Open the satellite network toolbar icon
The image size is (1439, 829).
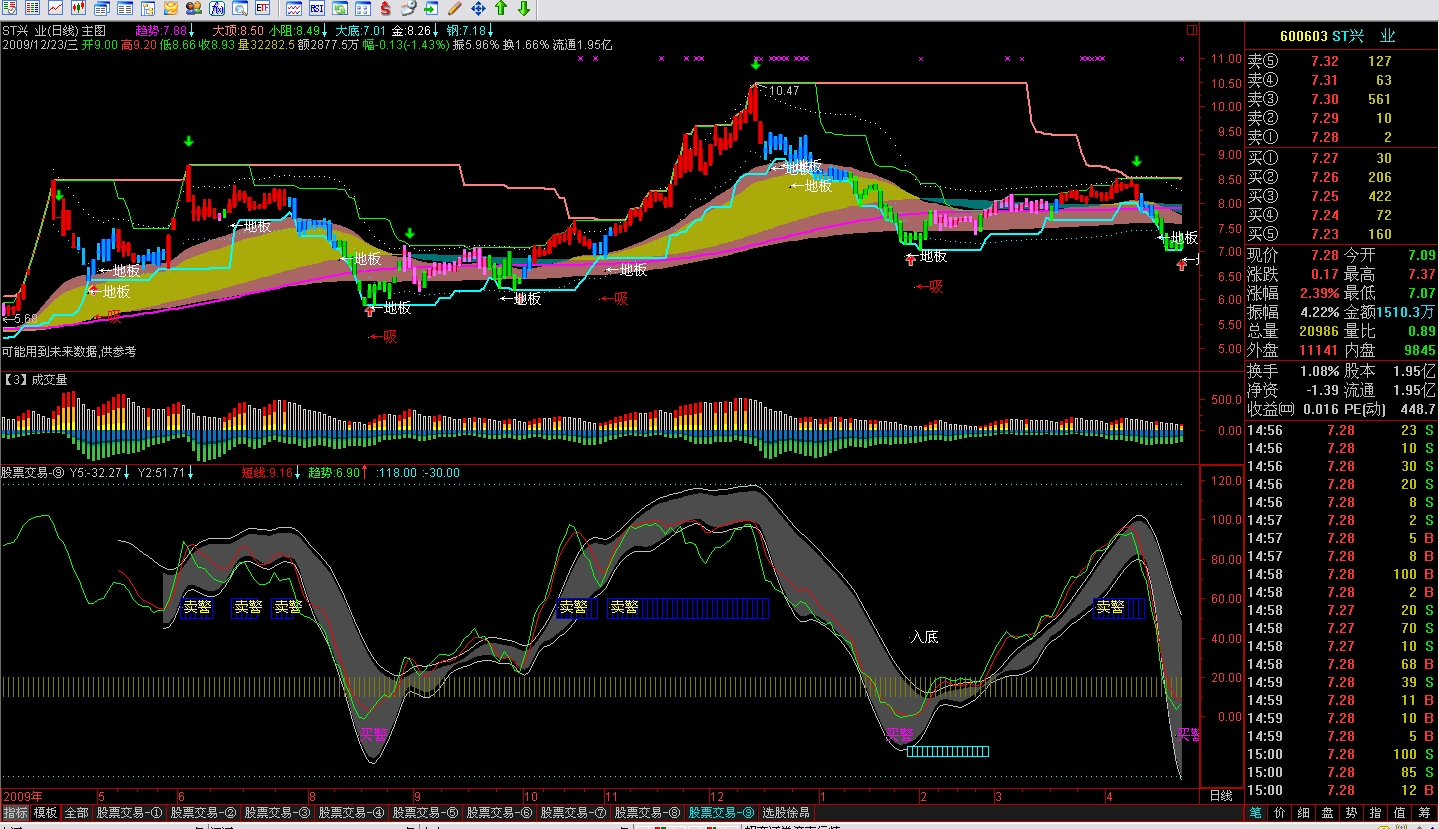coord(408,8)
